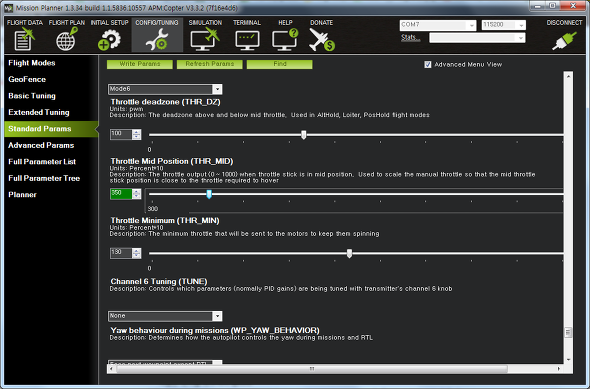The image size is (590, 389).
Task: Click the Mission Planner title bar icon
Action: [x=8, y=8]
